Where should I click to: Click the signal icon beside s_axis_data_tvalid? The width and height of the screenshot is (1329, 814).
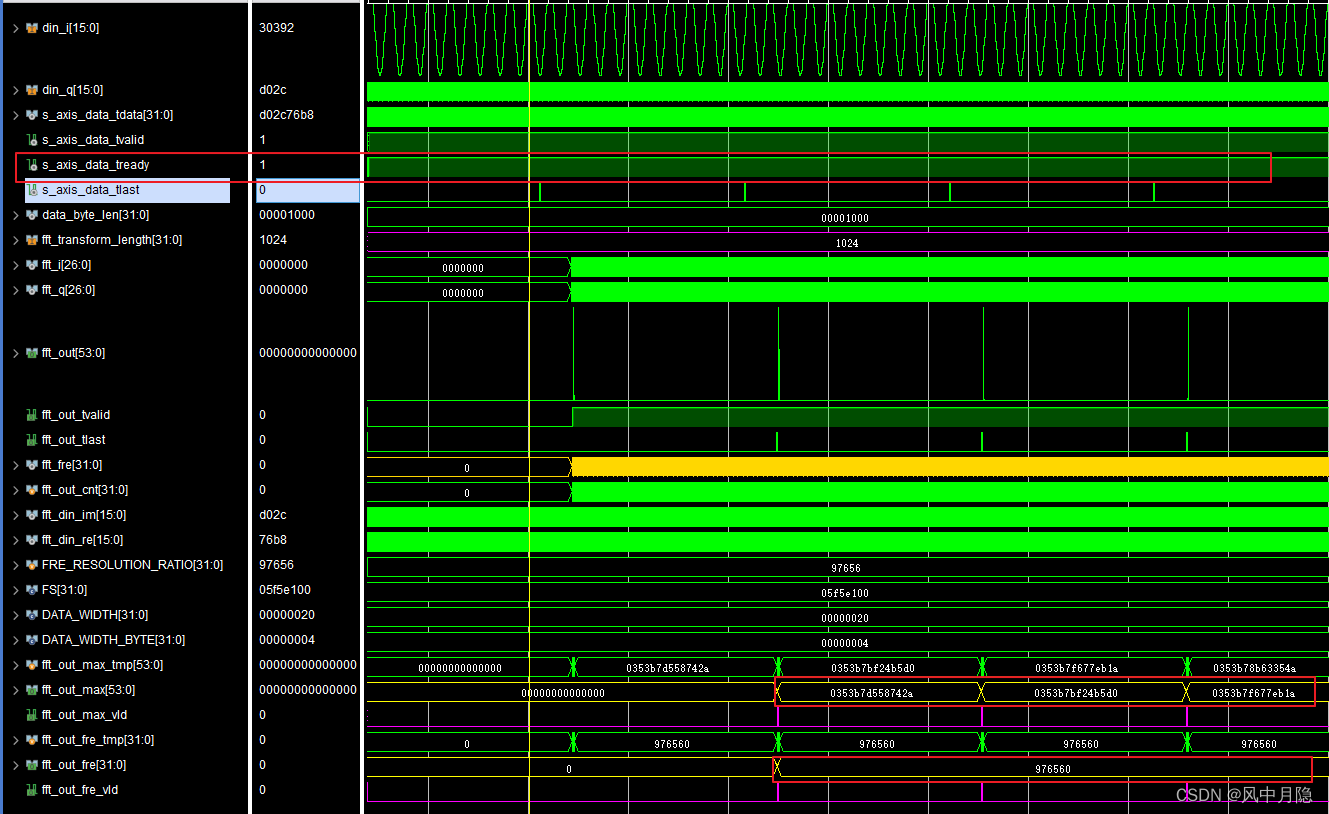tap(32, 140)
